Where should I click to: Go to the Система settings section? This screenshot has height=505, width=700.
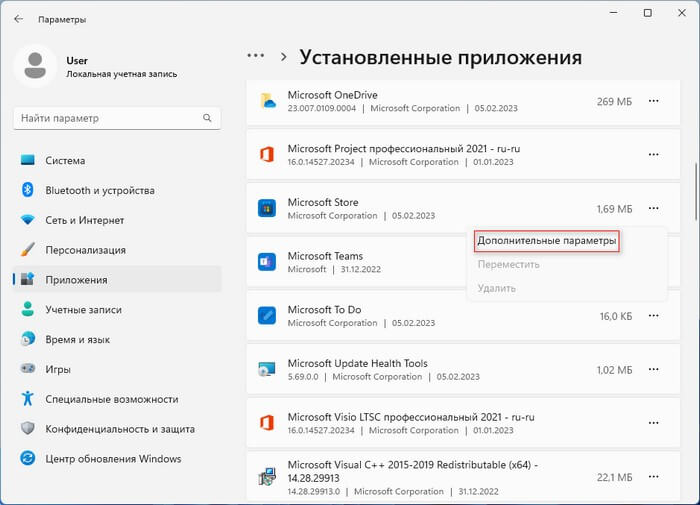pos(117,160)
